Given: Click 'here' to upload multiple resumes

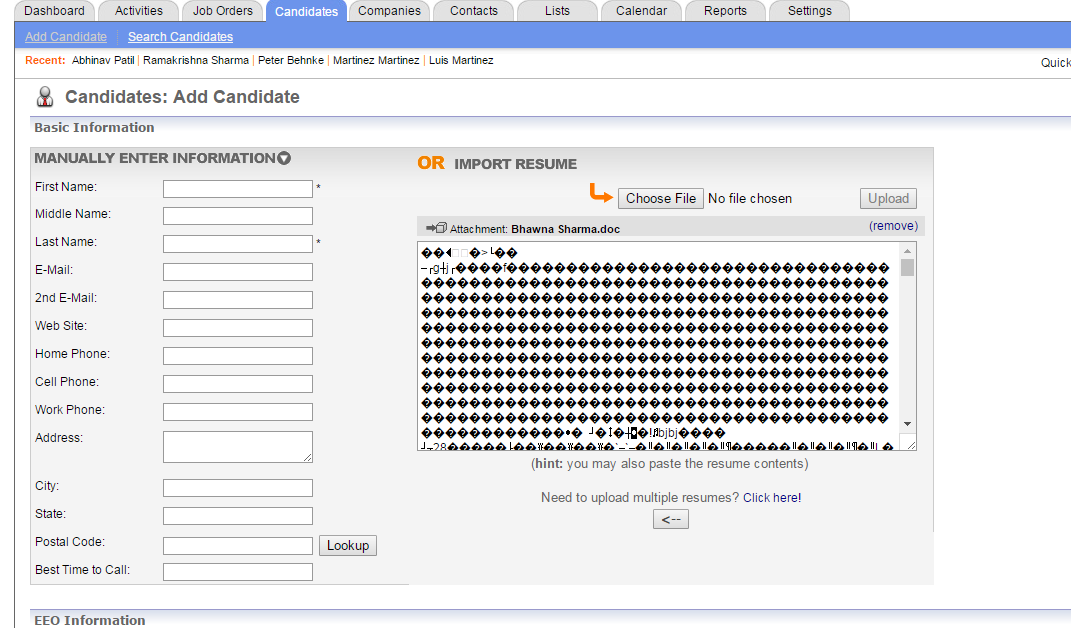Looking at the screenshot, I should pos(785,497).
